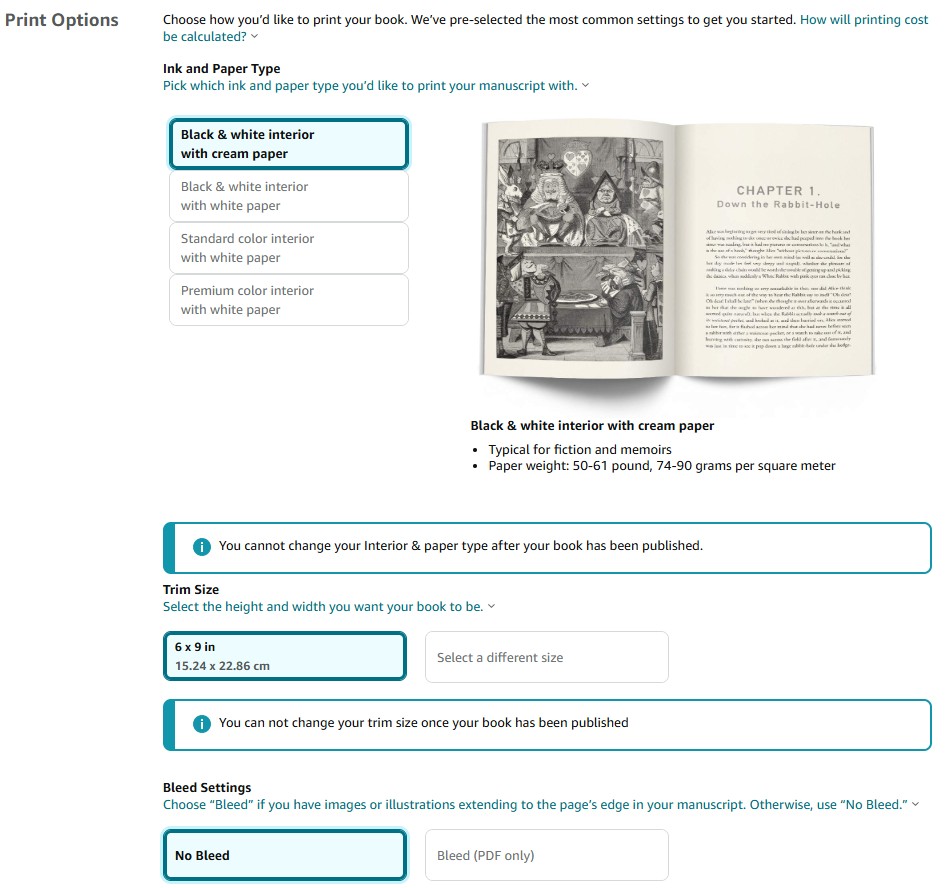Viewport: 949px width, 888px height.
Task: Choose Premium color interior with white paper
Action: point(289,300)
